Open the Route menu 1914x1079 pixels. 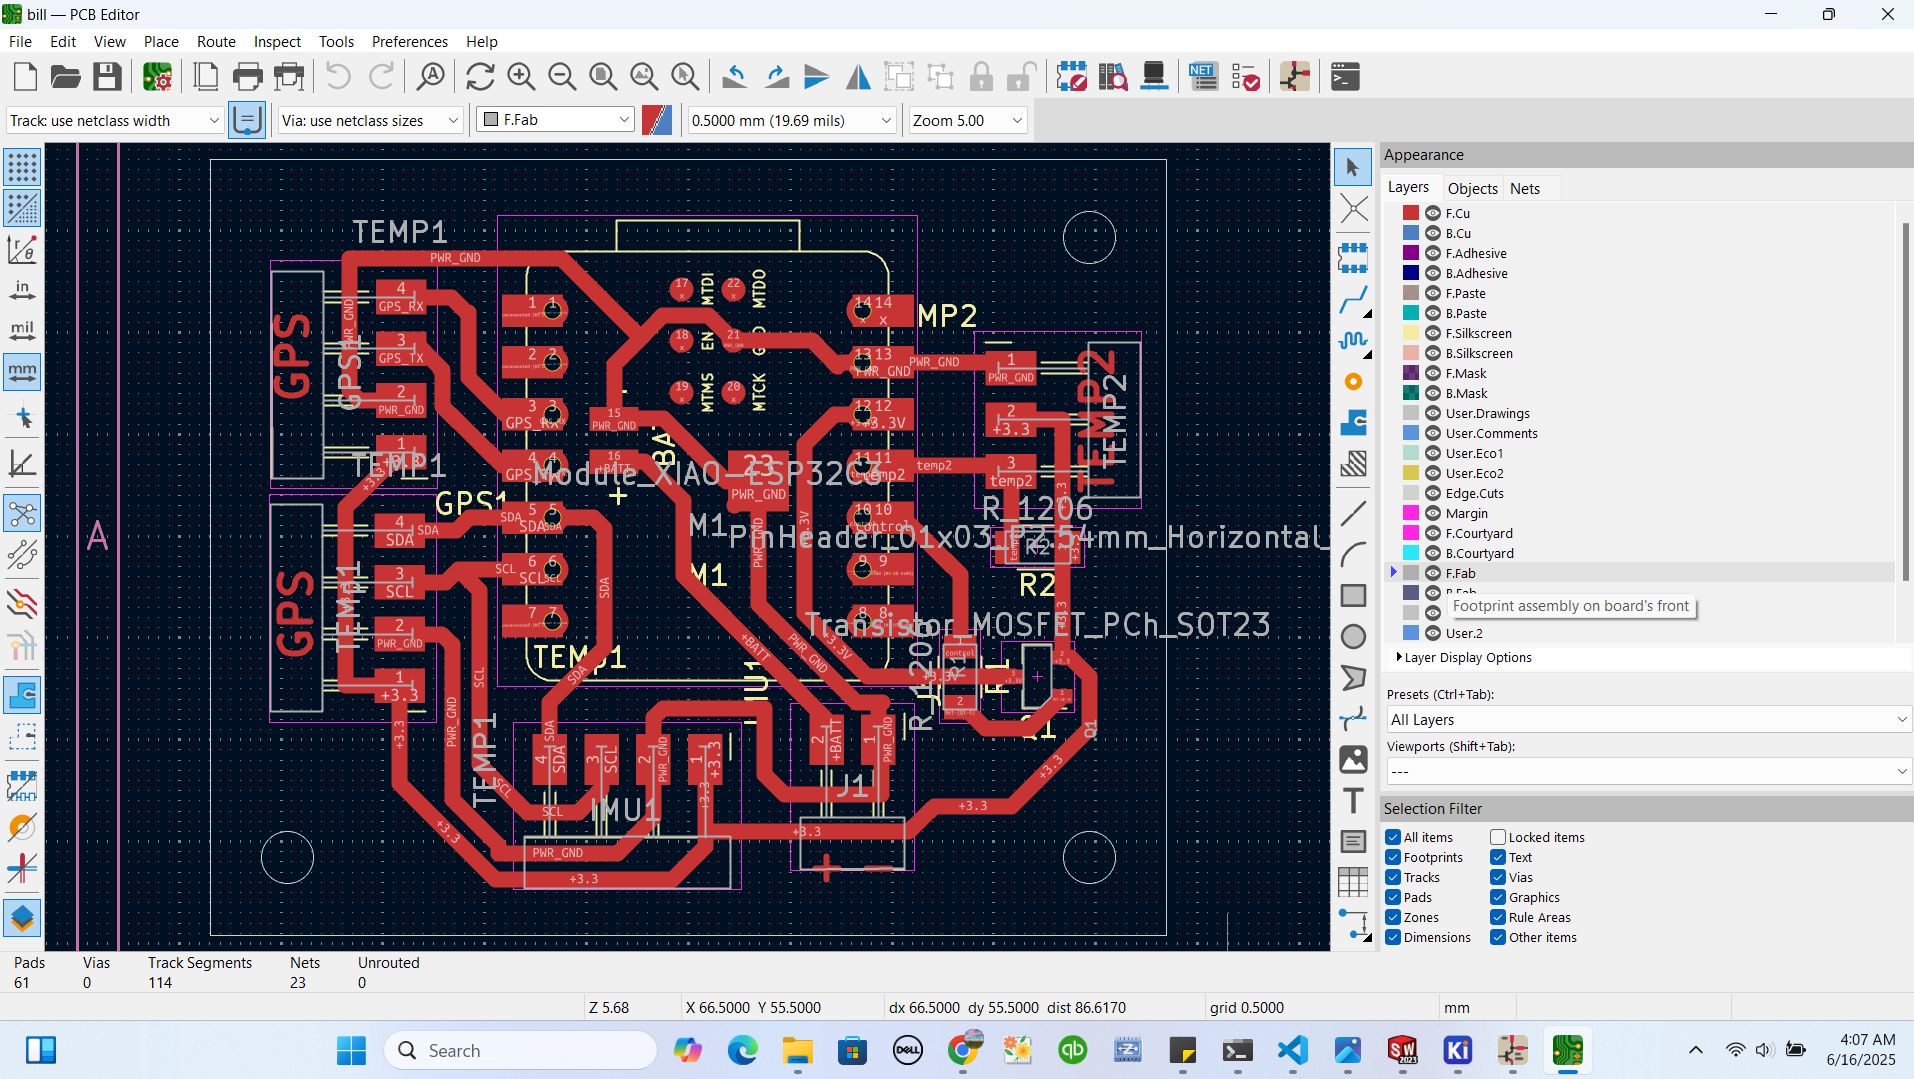[x=216, y=41]
